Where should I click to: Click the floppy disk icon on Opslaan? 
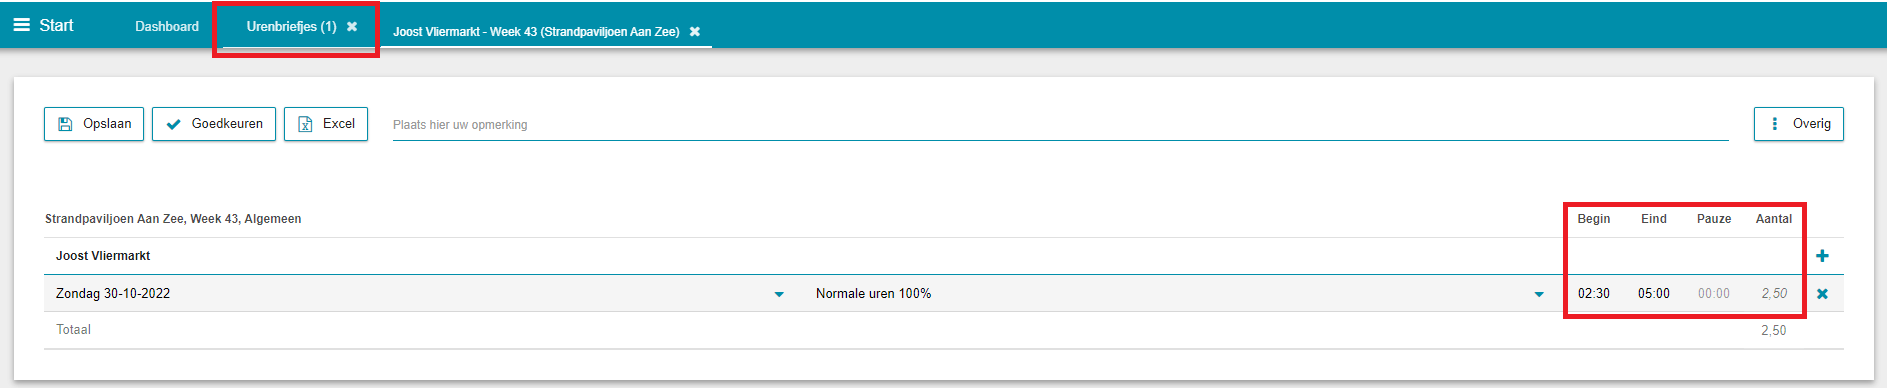click(65, 124)
